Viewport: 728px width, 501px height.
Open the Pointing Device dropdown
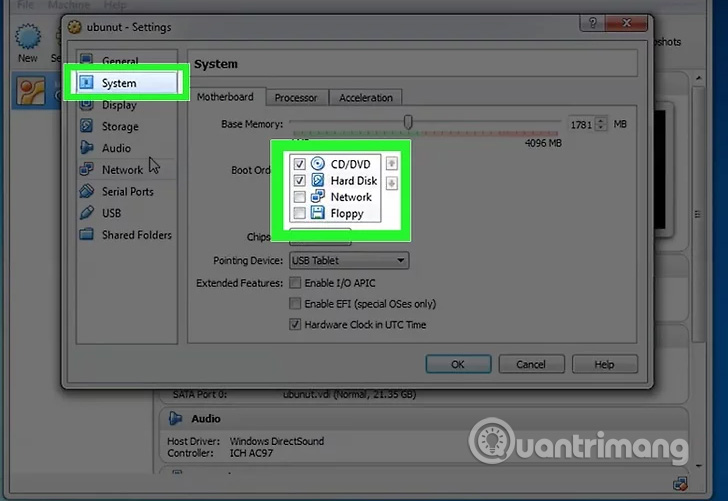click(349, 260)
